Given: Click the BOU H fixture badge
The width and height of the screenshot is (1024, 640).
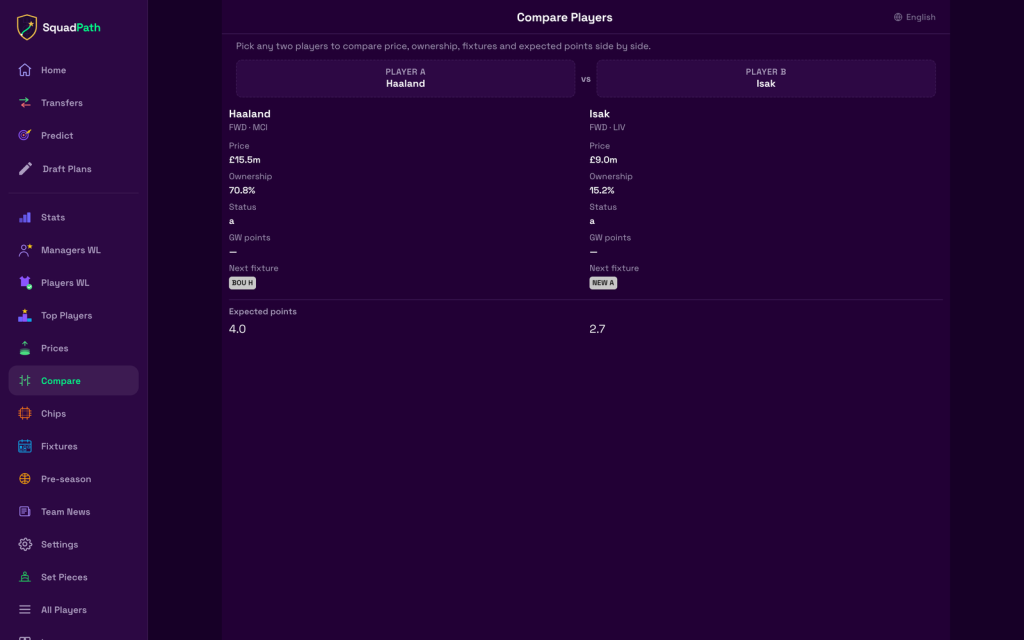Looking at the screenshot, I should [x=242, y=283].
